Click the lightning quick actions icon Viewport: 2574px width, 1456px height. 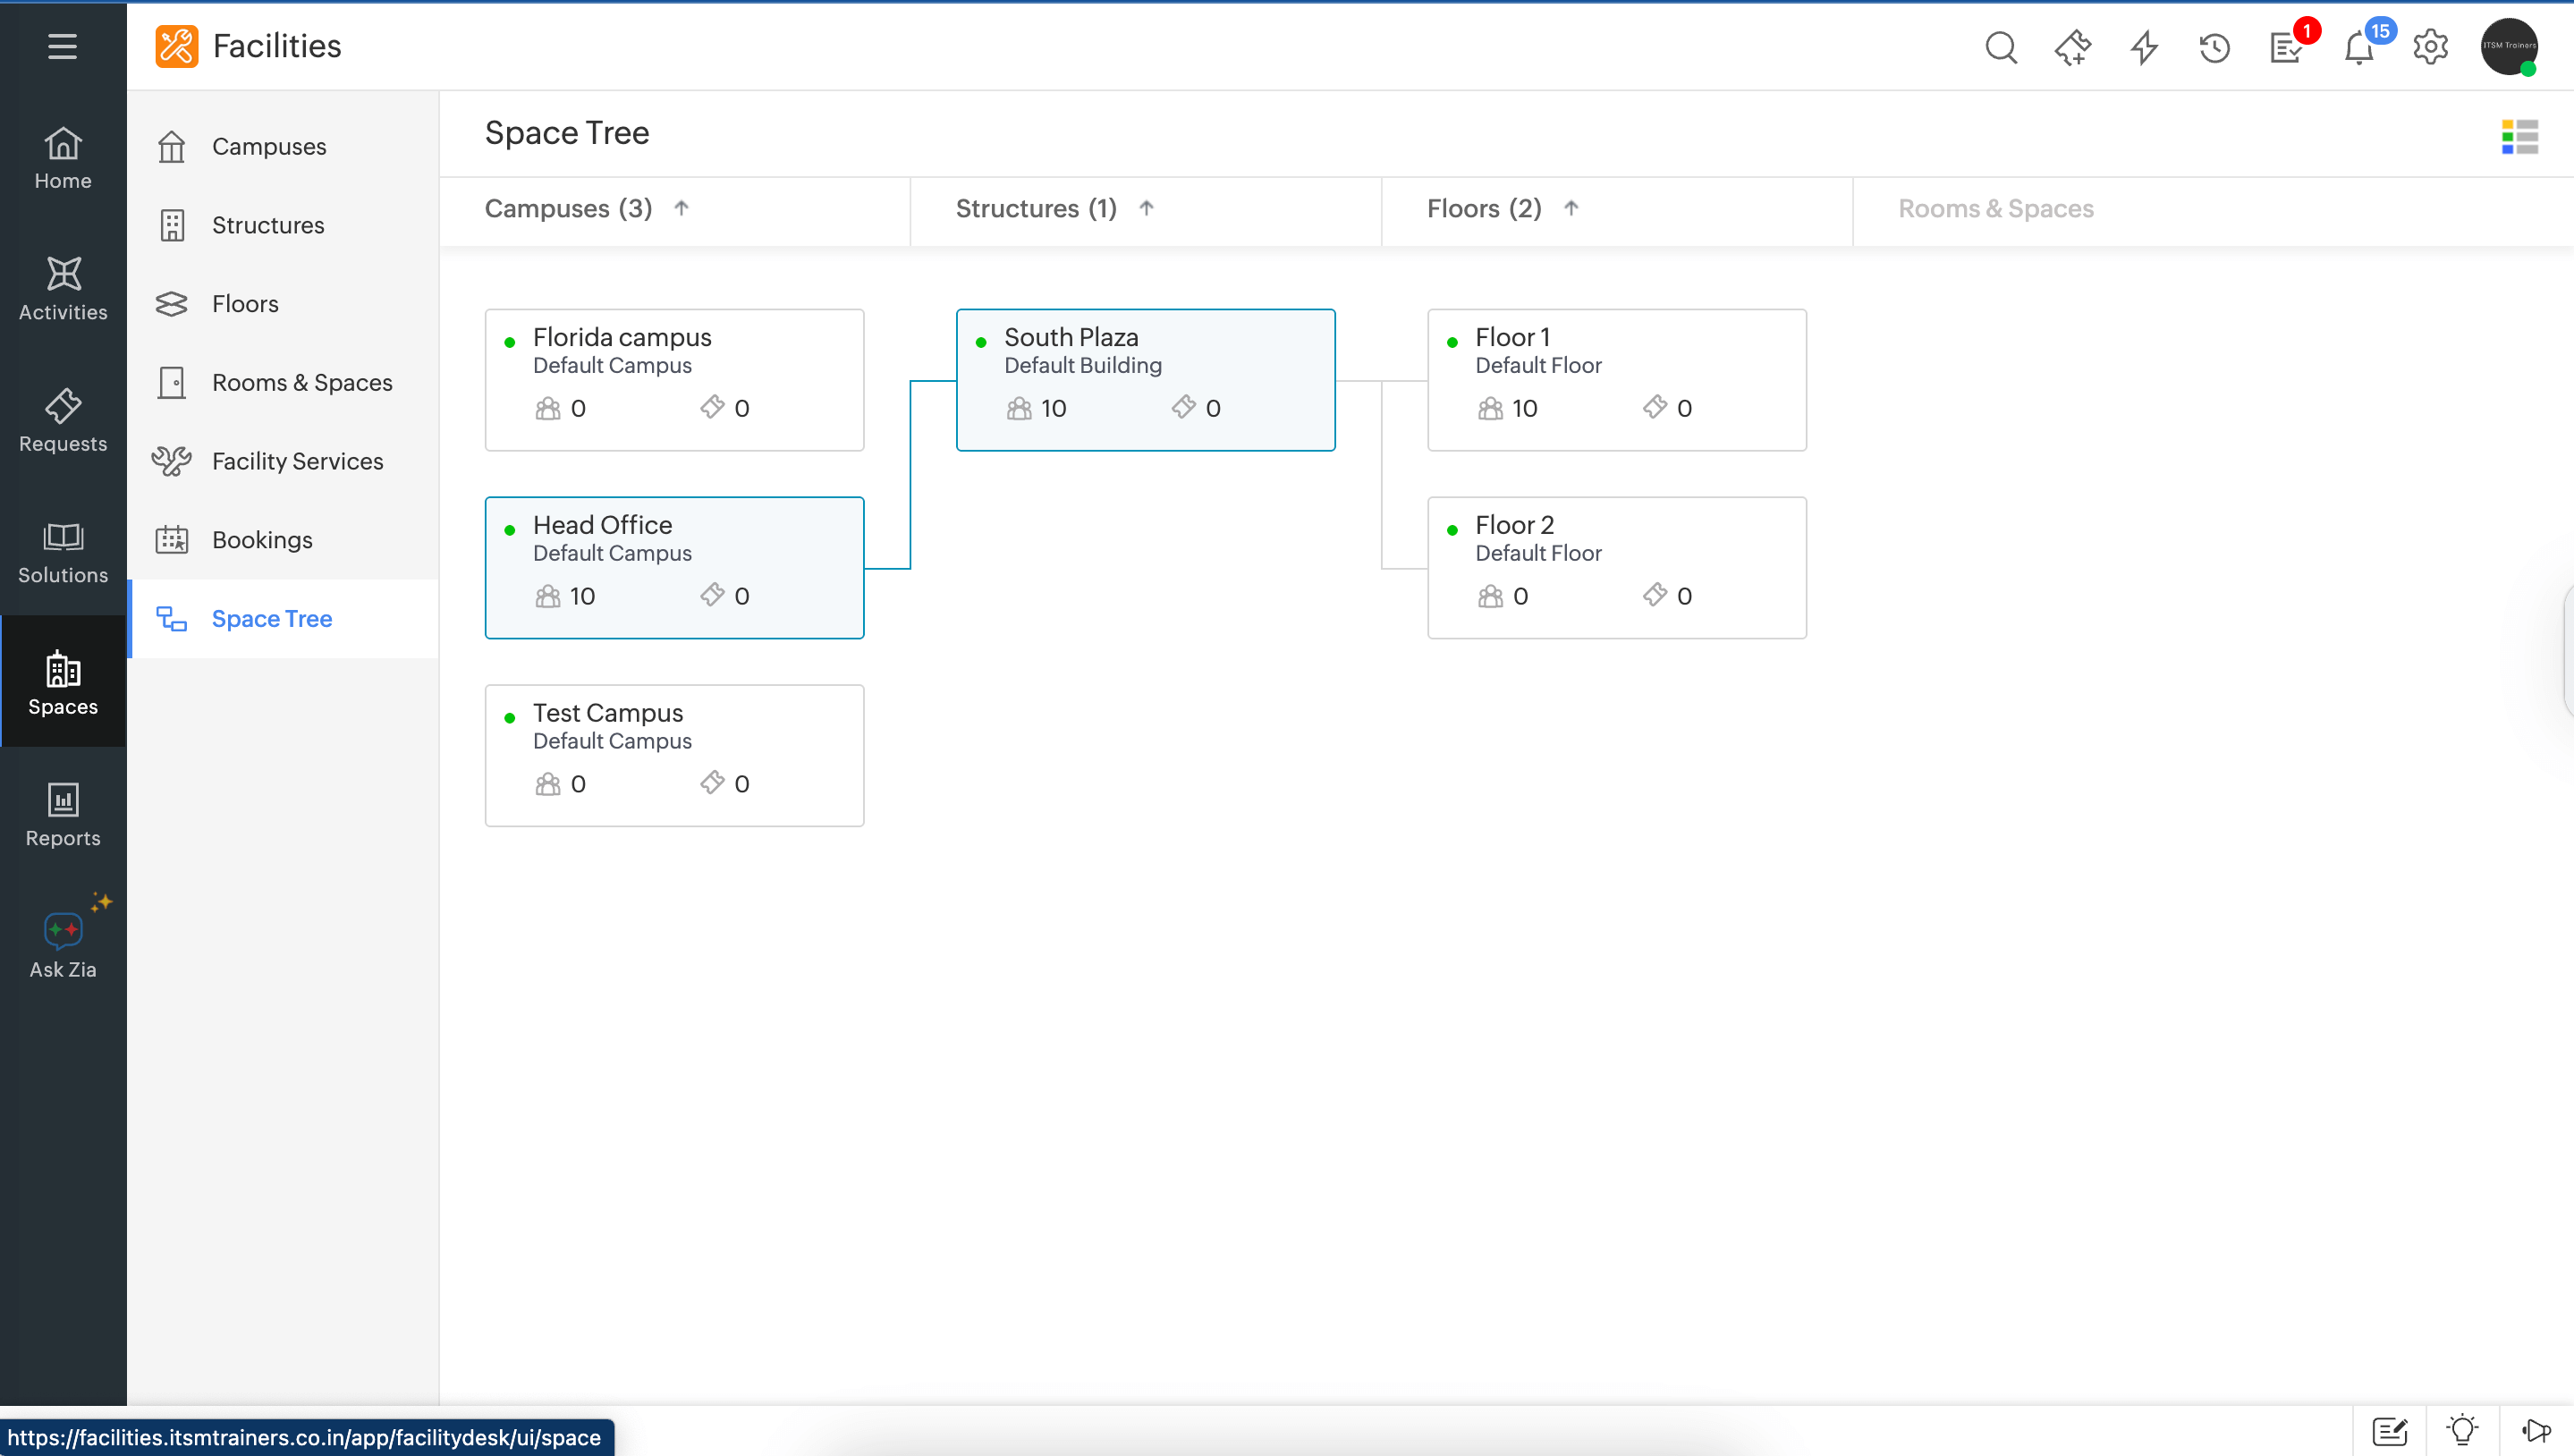tap(2143, 47)
